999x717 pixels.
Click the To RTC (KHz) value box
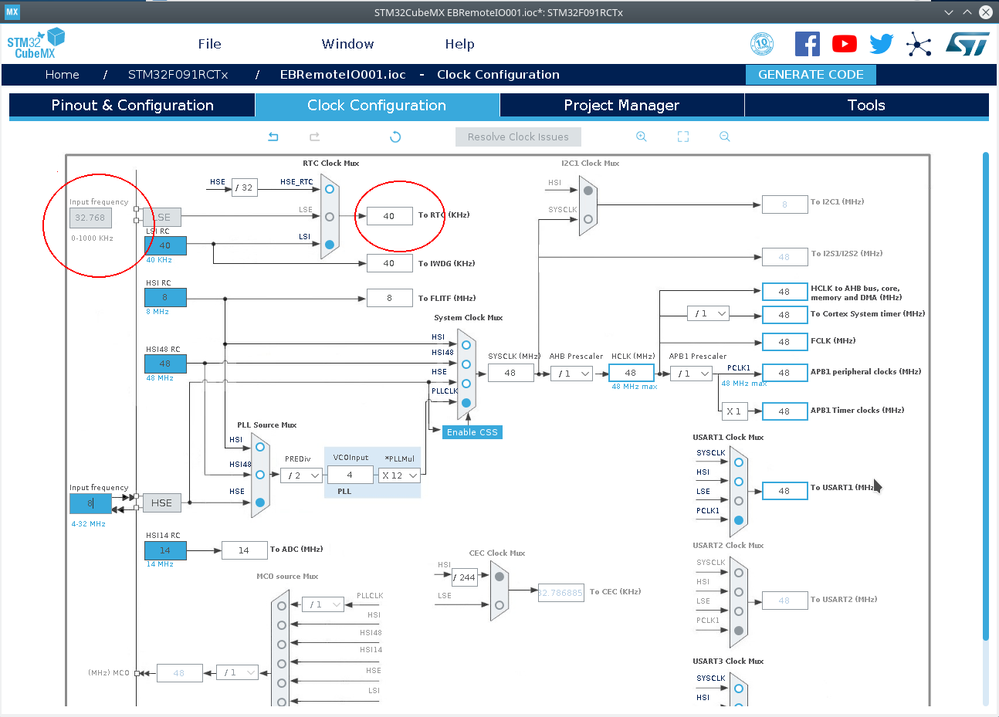pos(389,216)
